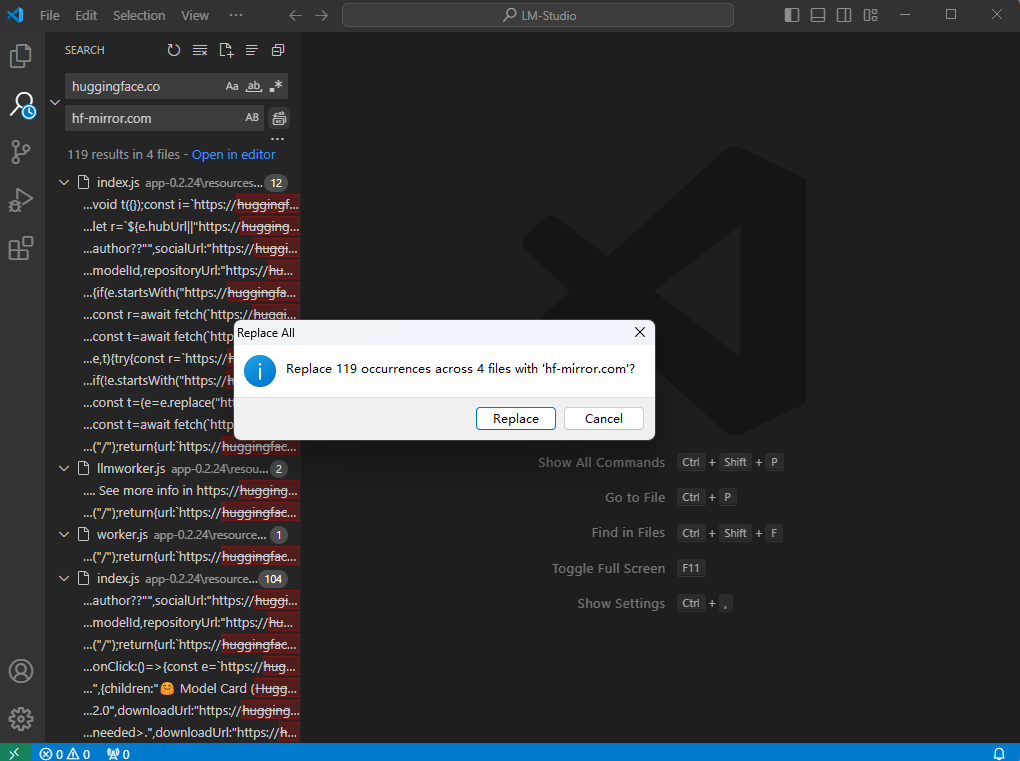This screenshot has width=1020, height=761.
Task: View search results as tree
Action: (252, 50)
